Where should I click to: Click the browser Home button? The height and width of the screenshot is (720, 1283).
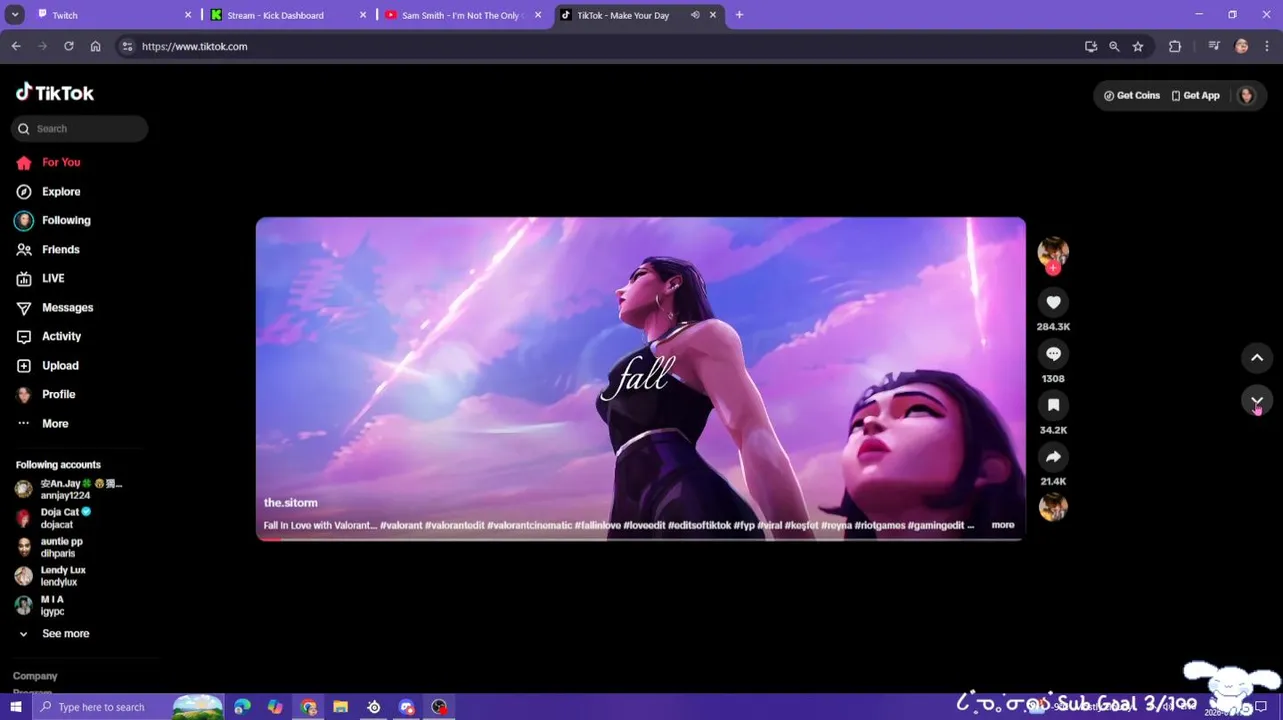coord(95,46)
